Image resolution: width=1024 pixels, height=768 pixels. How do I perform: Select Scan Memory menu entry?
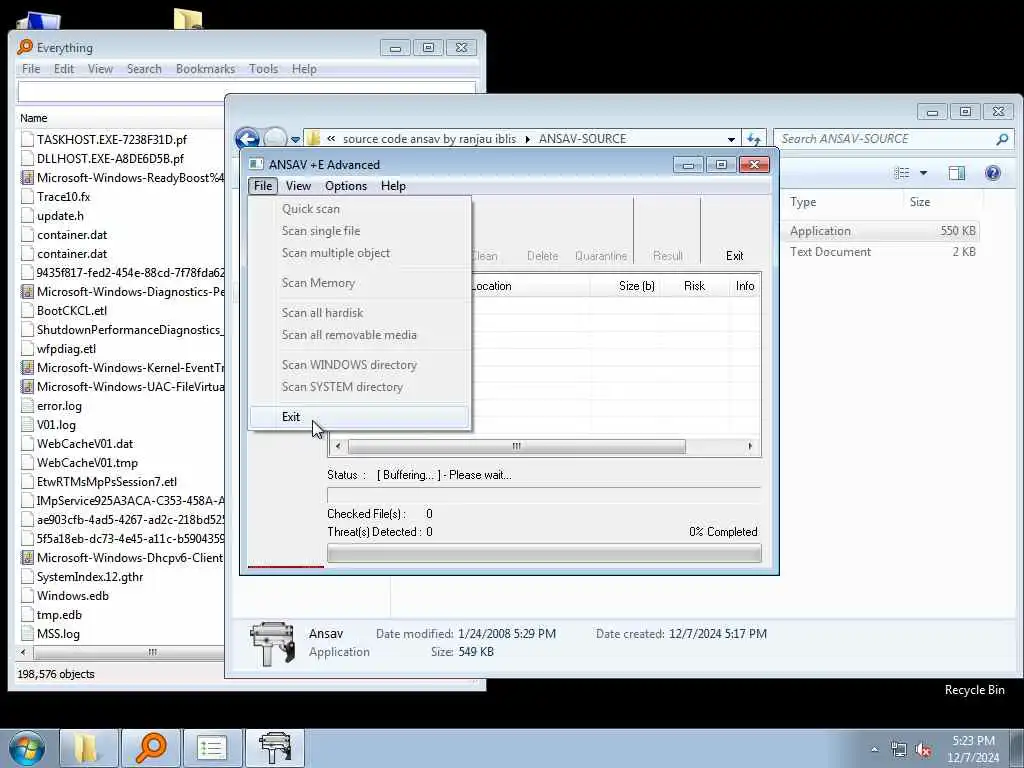[x=359, y=283]
